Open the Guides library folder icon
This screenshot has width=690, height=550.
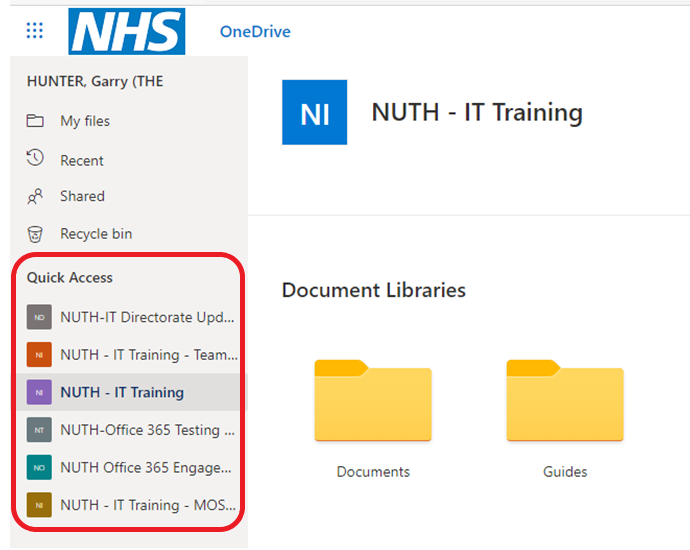coord(565,400)
